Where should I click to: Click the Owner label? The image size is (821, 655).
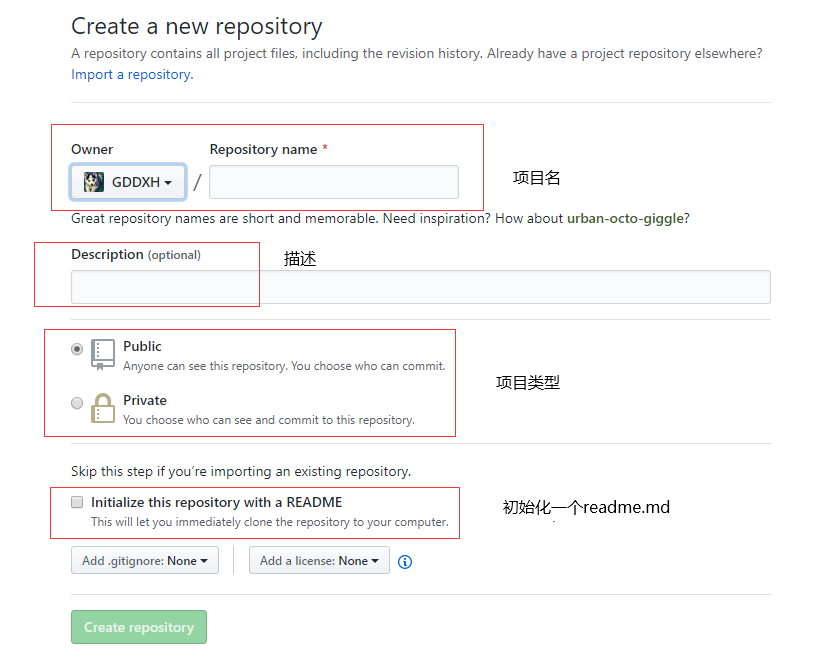91,148
